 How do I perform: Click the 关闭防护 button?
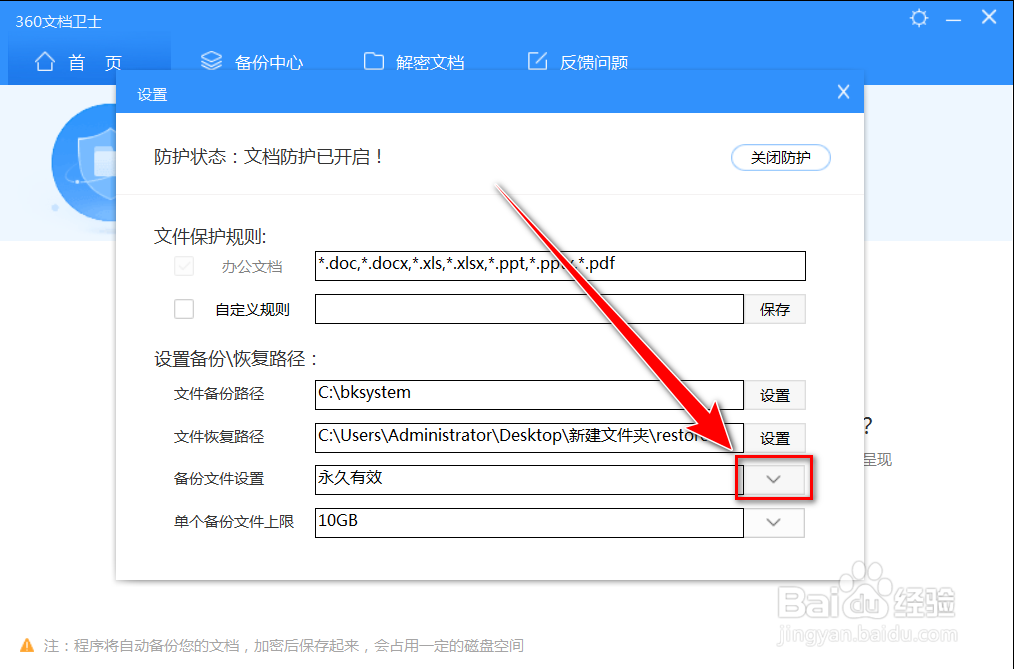pyautogui.click(x=781, y=158)
